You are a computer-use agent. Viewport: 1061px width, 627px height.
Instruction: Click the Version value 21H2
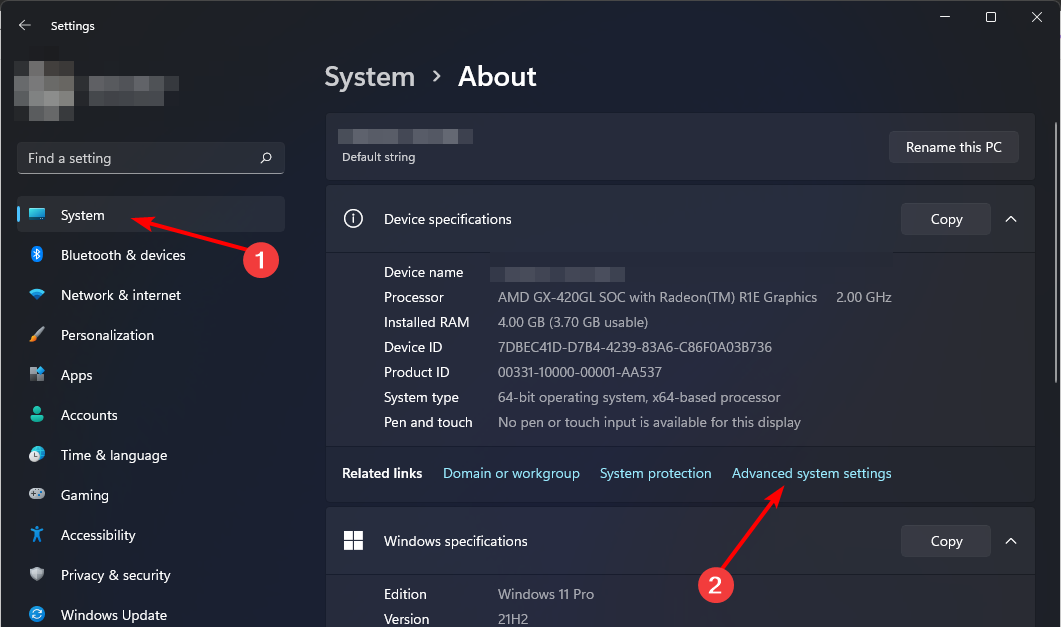[x=513, y=619]
